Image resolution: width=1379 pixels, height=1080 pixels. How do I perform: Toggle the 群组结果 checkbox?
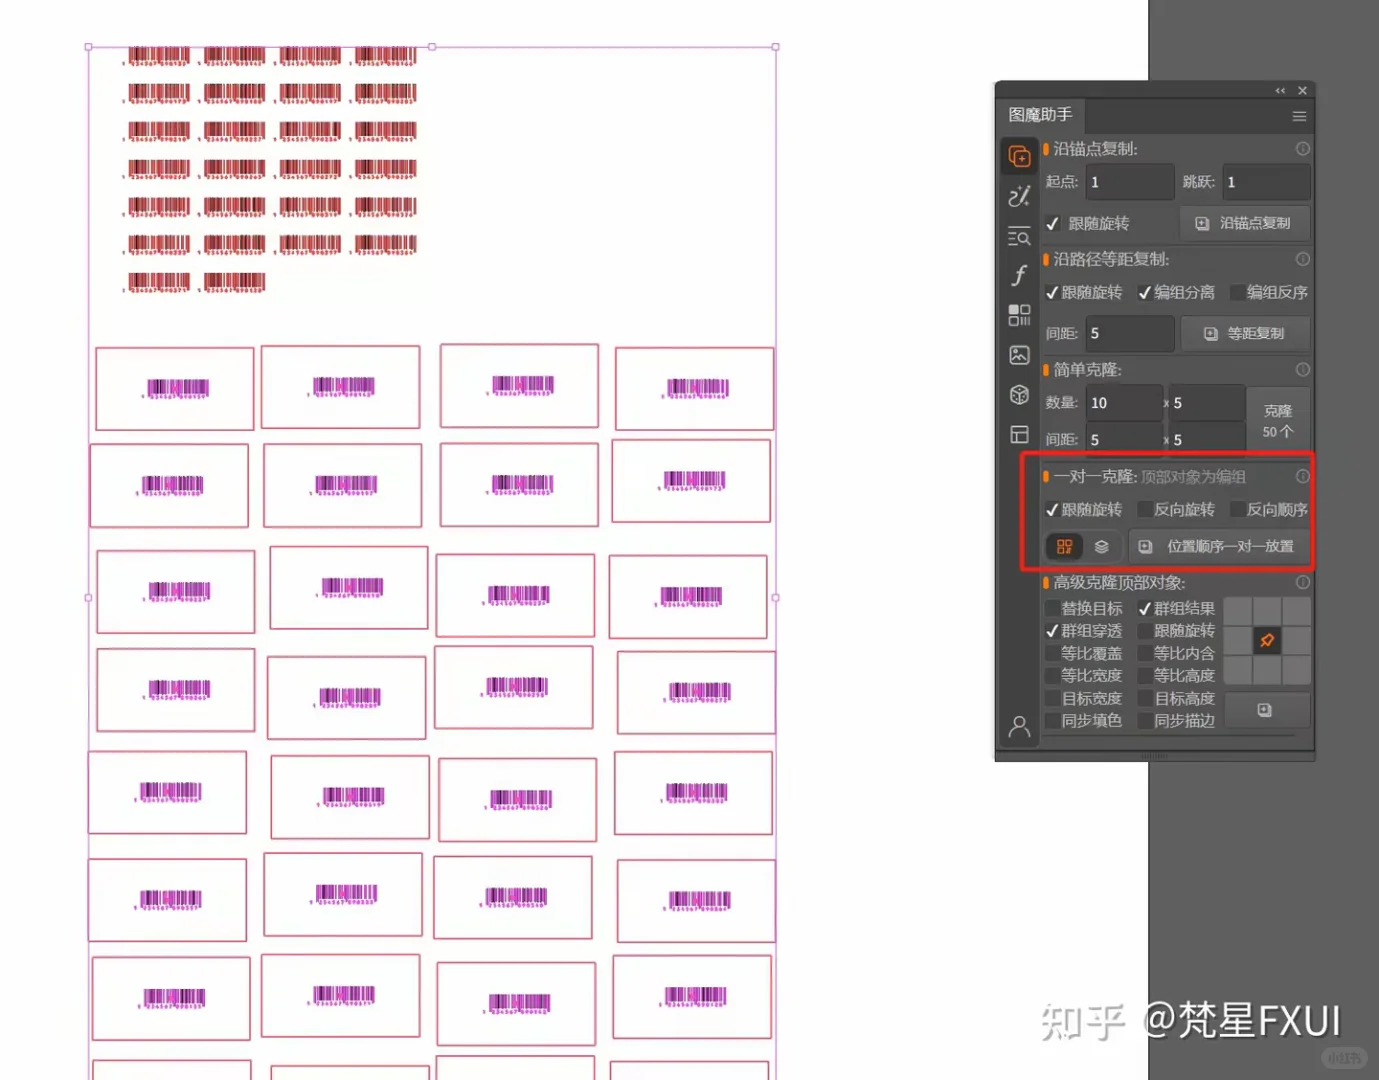click(x=1145, y=609)
